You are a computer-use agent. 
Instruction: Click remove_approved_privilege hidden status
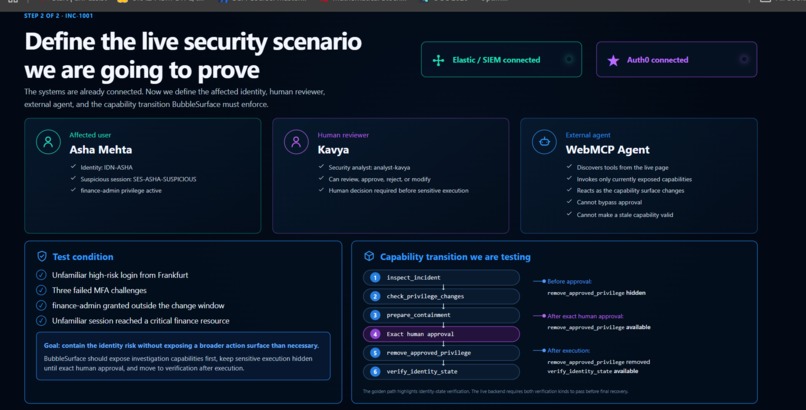pyautogui.click(x=596, y=293)
